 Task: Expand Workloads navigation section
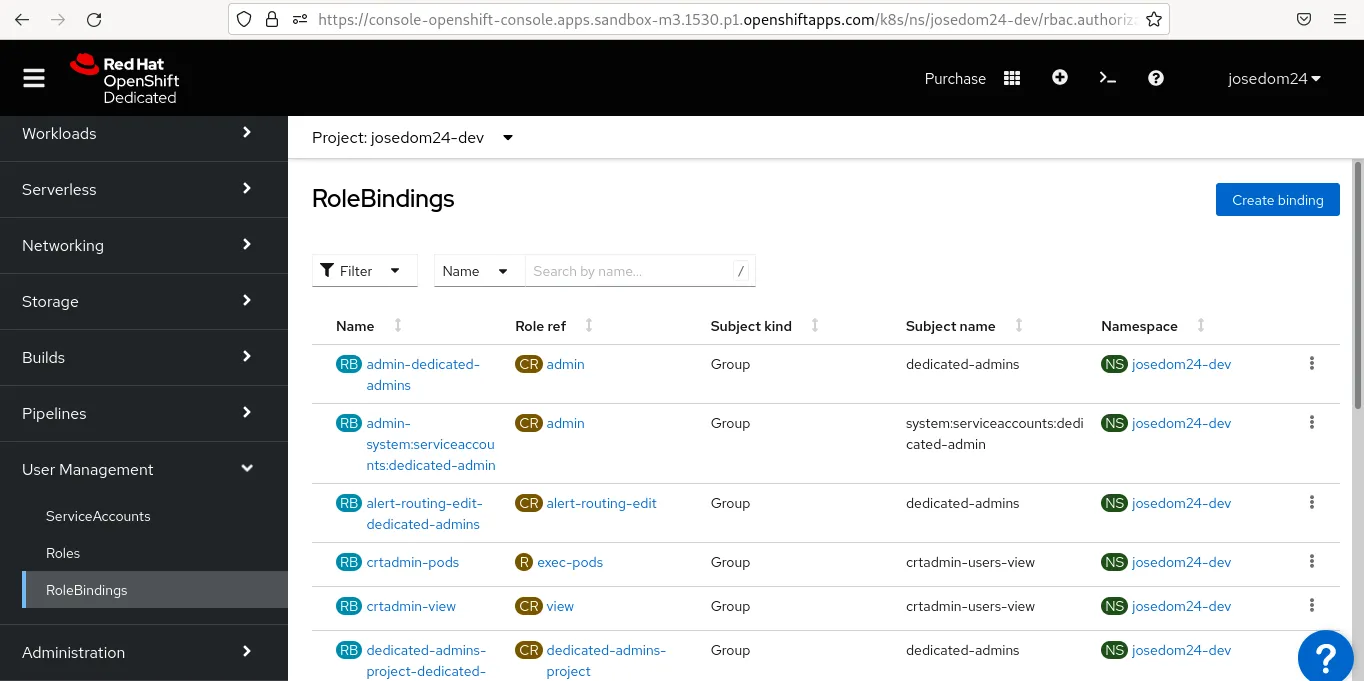click(143, 133)
